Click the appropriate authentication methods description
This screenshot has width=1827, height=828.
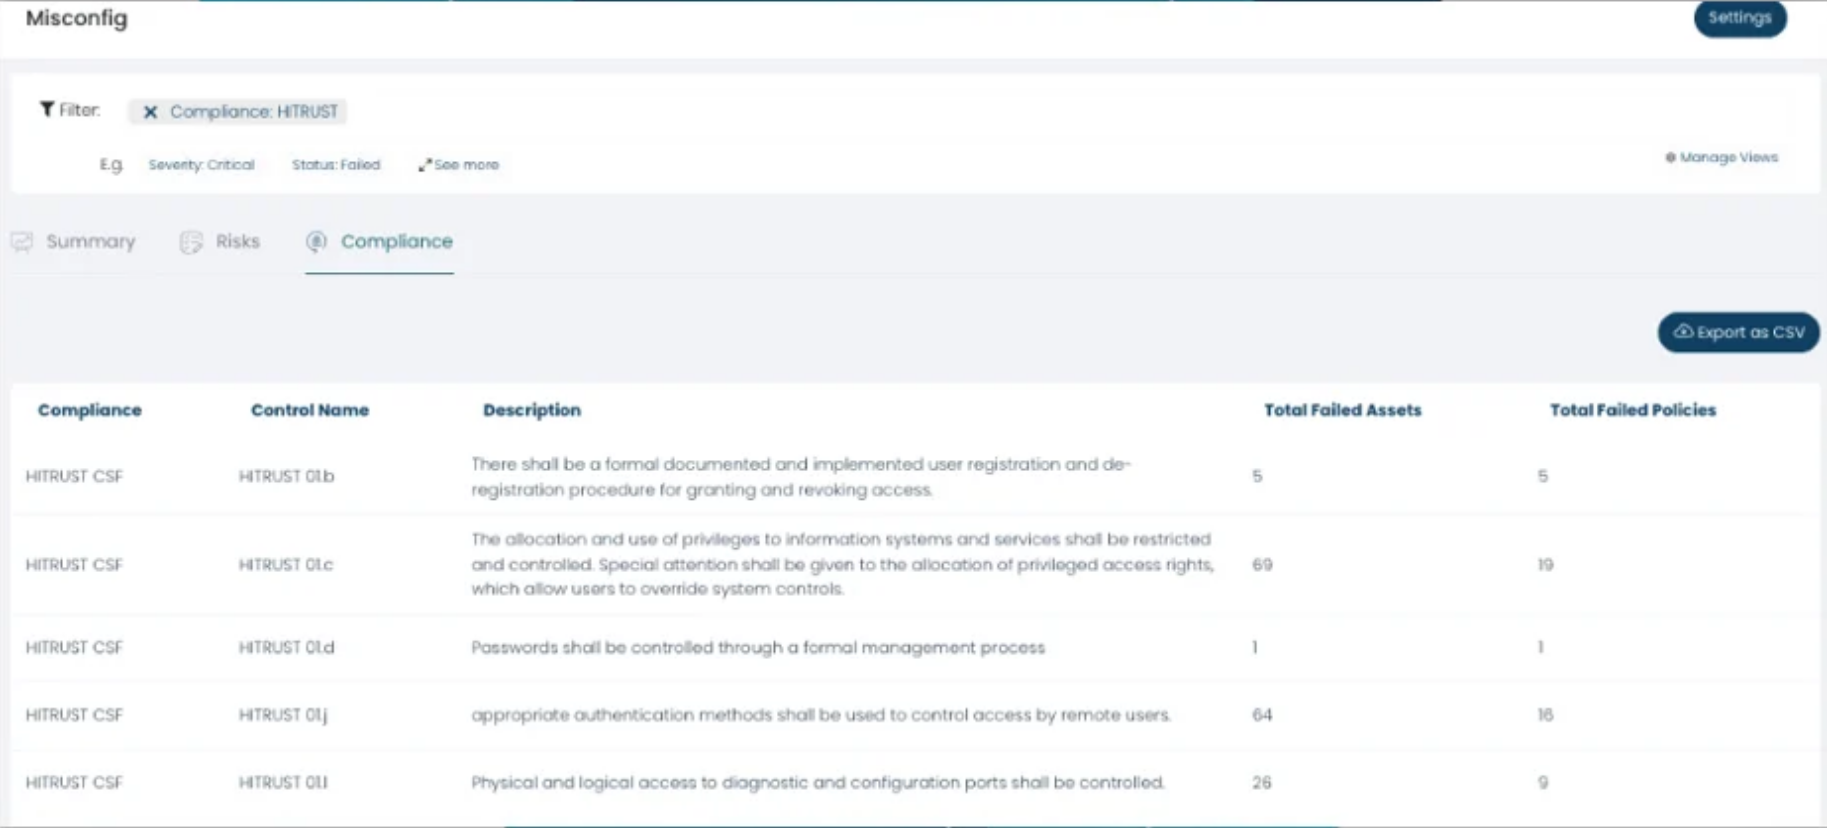point(820,715)
